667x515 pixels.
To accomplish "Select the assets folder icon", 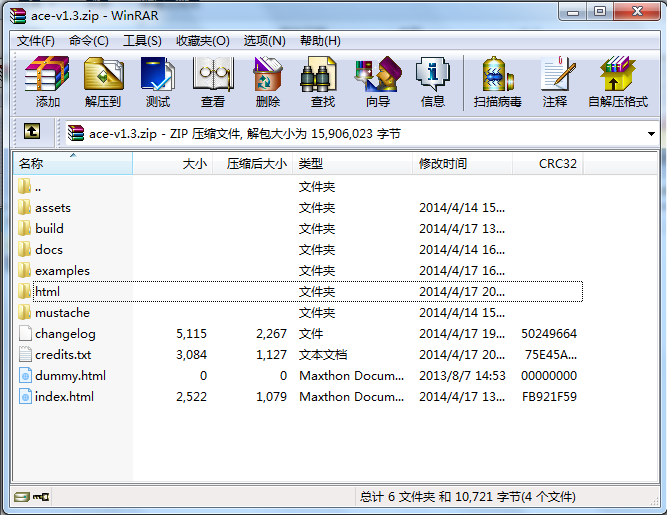I will tap(25, 207).
